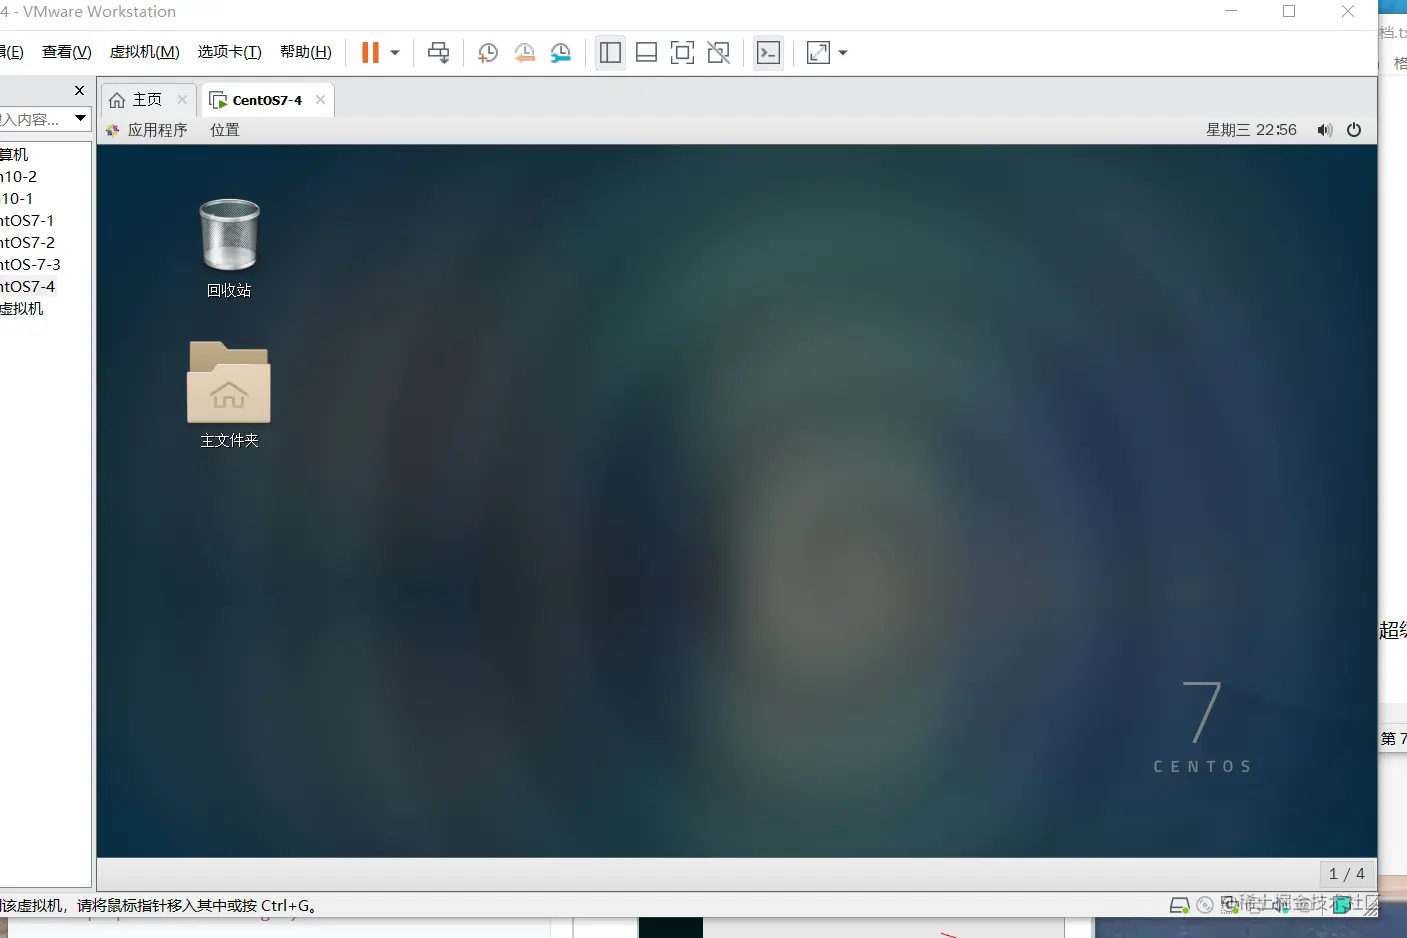Click the clock showing 星期三 22:56
The height and width of the screenshot is (938, 1407).
tap(1251, 130)
